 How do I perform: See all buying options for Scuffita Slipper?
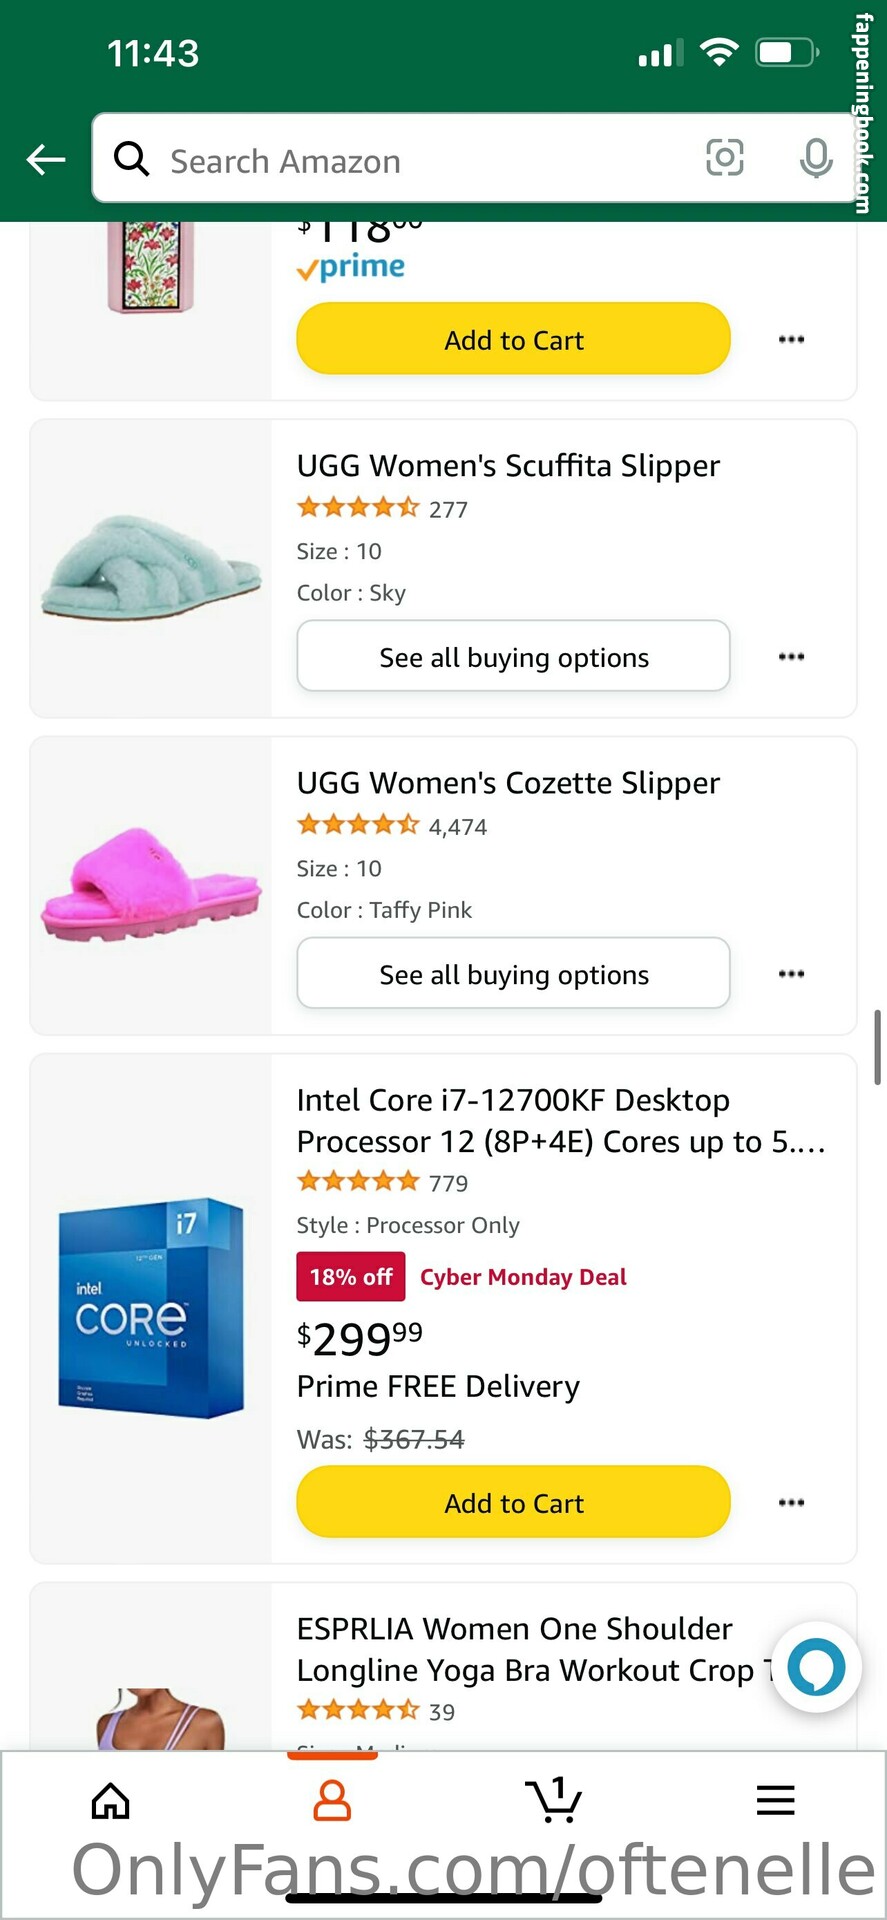tap(513, 657)
